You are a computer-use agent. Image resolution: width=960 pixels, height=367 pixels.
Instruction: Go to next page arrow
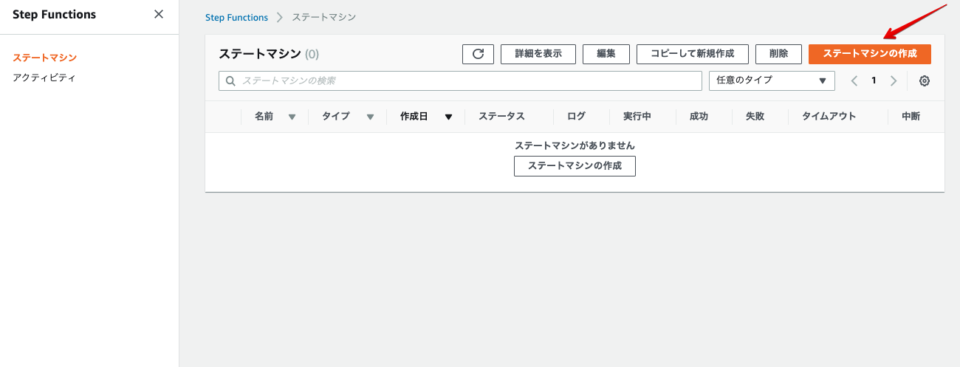(893, 81)
